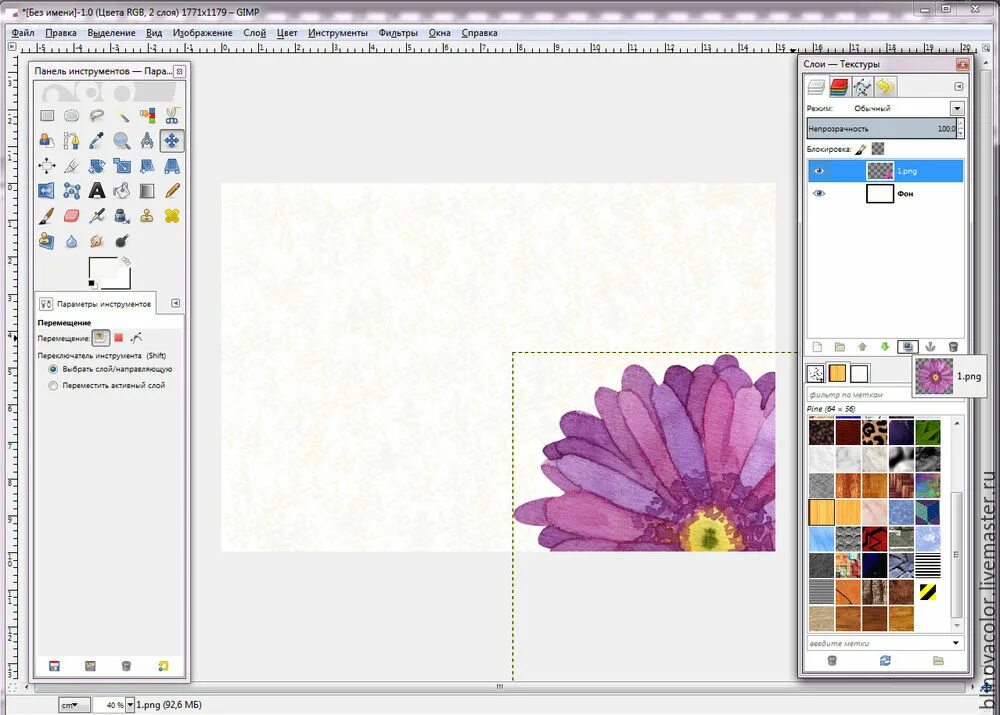This screenshot has width=1000, height=715.
Task: Open the Инструменты menu
Action: 337,33
